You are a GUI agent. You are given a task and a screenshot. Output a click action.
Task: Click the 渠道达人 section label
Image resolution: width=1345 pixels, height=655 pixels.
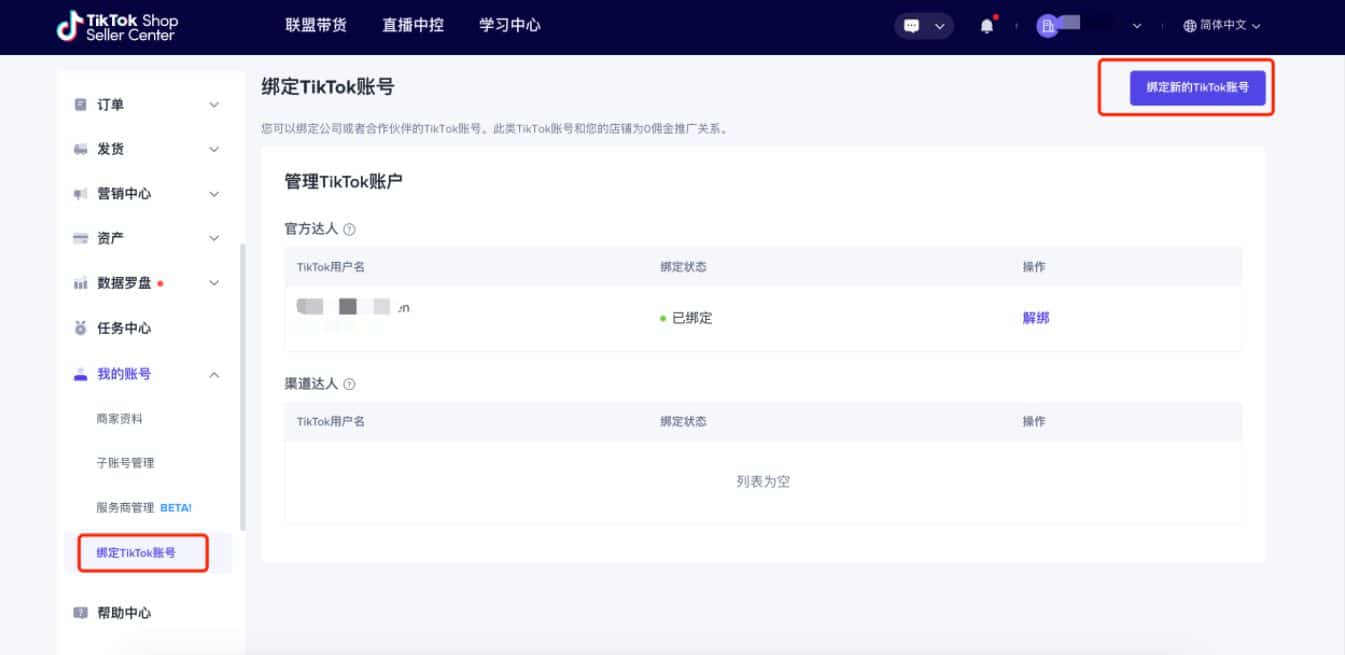click(x=311, y=385)
